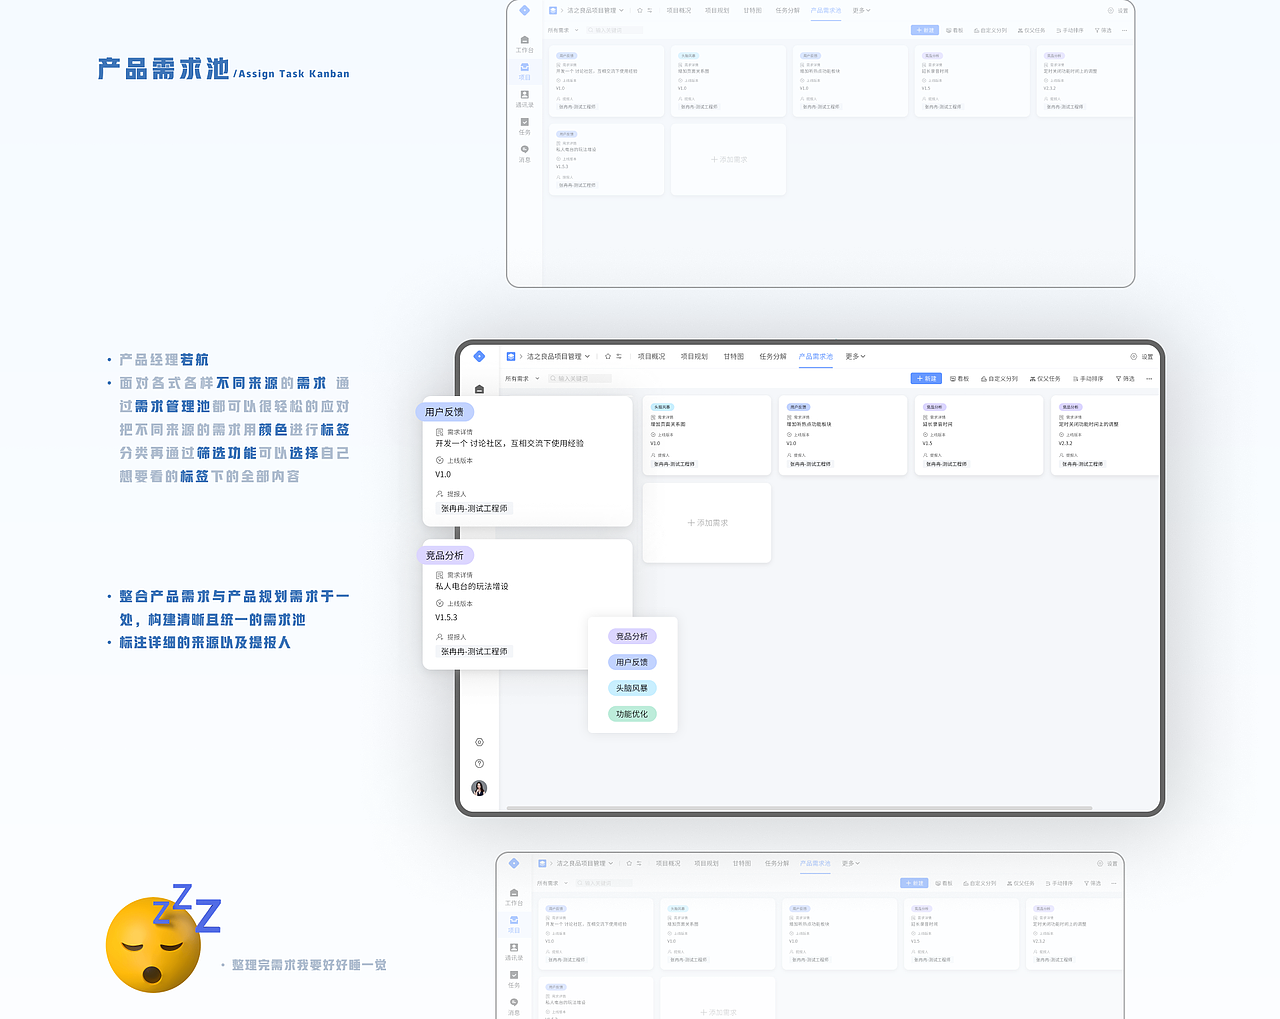Open the 更多 chevron dropdown
This screenshot has width=1280, height=1019.
pos(856,356)
